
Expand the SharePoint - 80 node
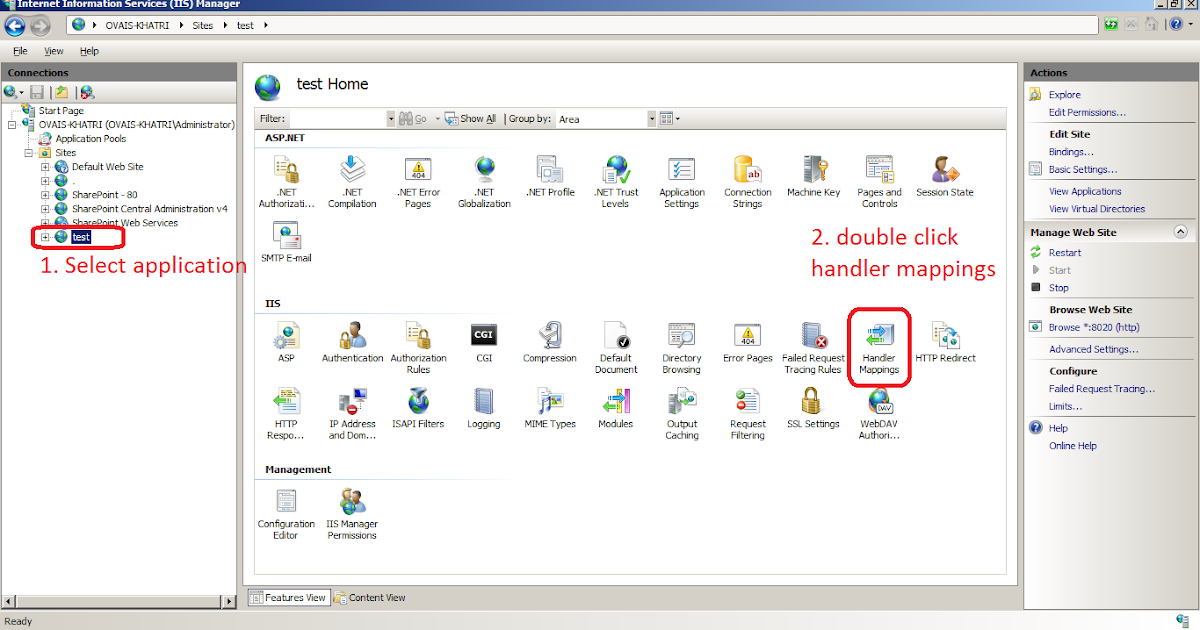(45, 195)
